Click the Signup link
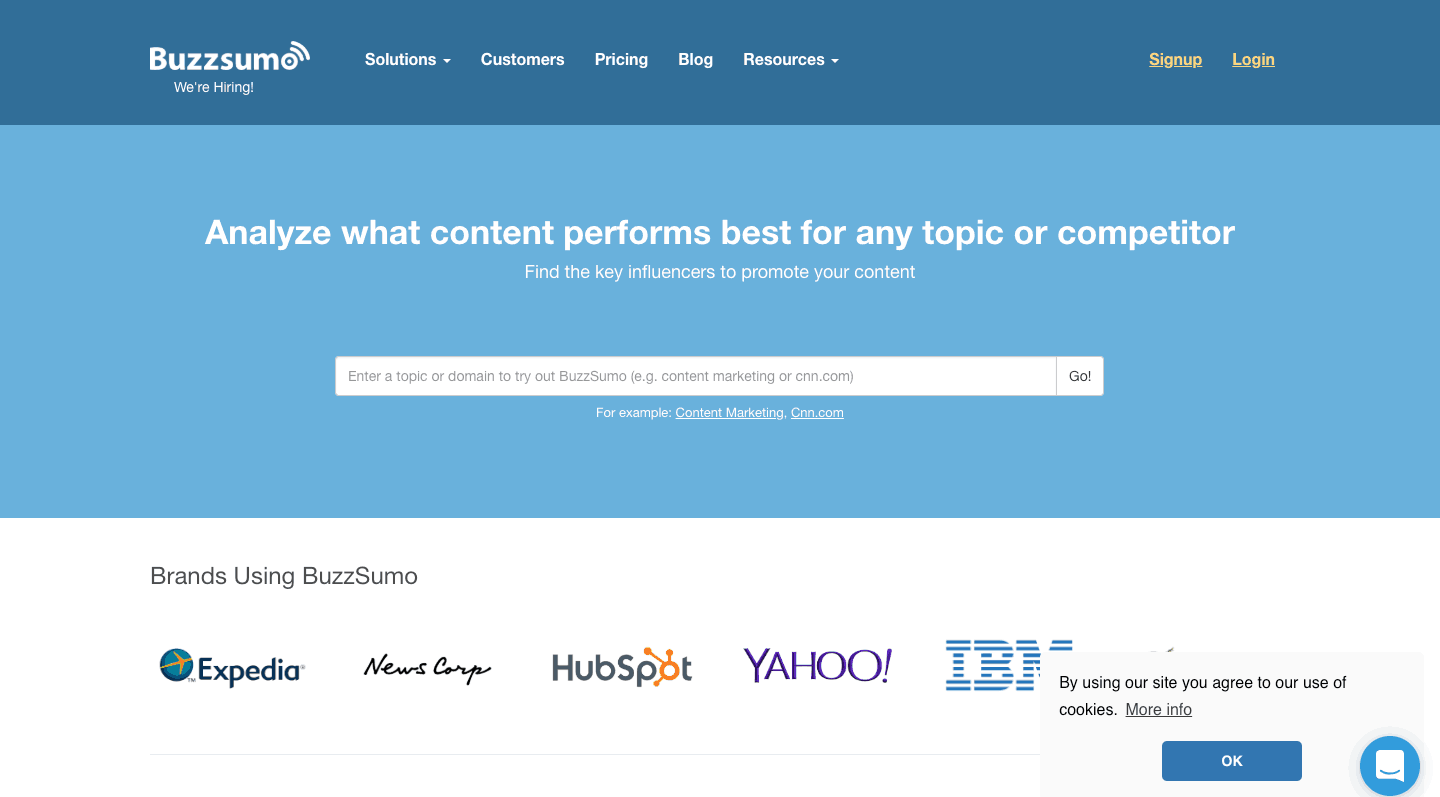The width and height of the screenshot is (1440, 797). (x=1175, y=60)
